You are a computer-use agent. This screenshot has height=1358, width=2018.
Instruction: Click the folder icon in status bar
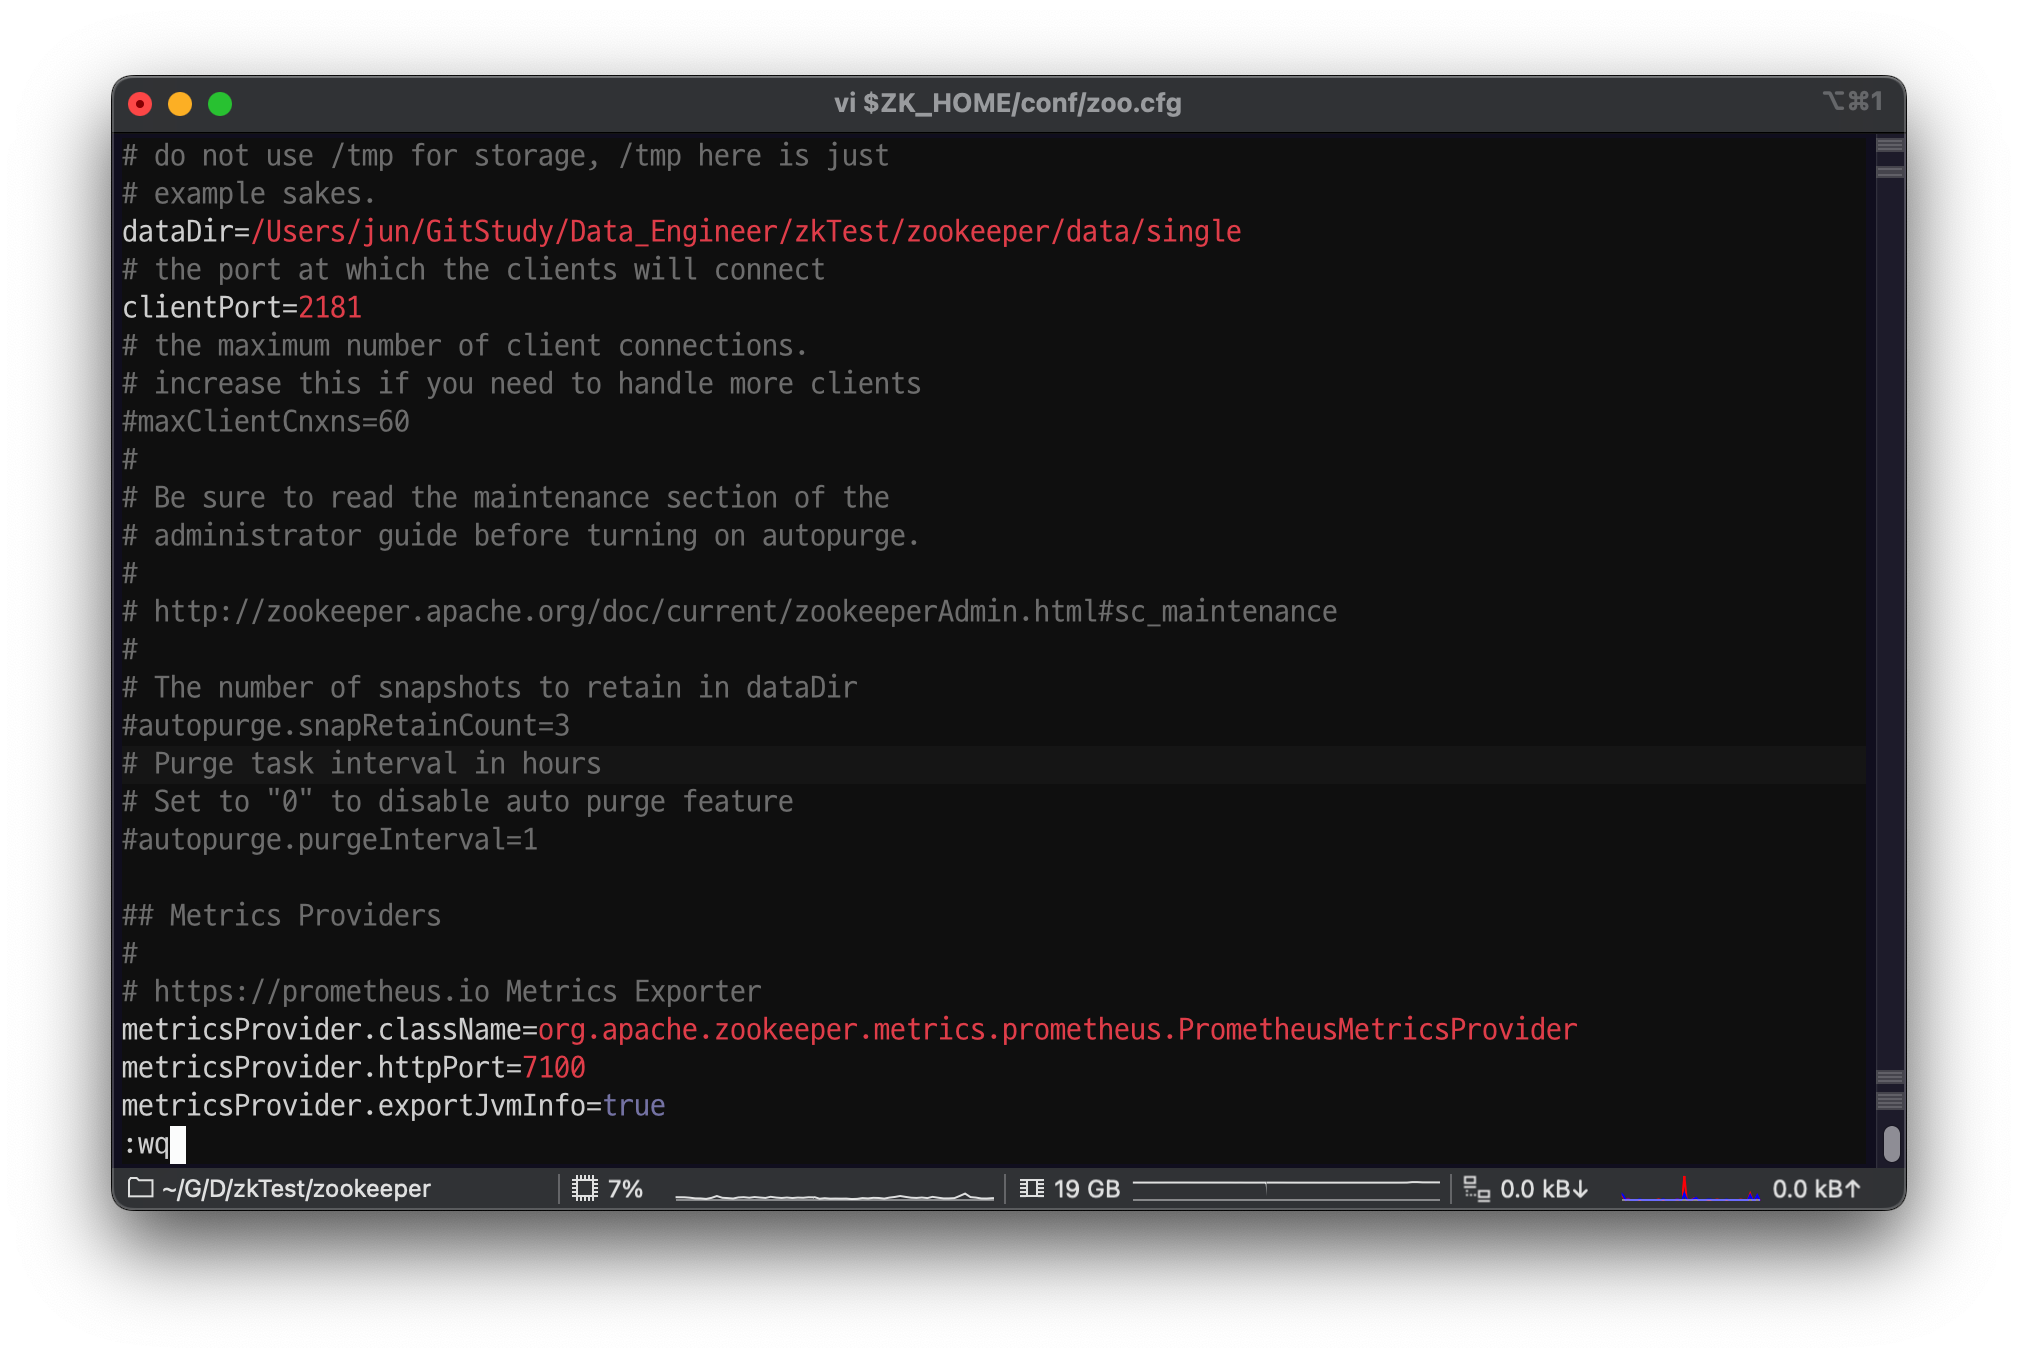pos(141,1188)
